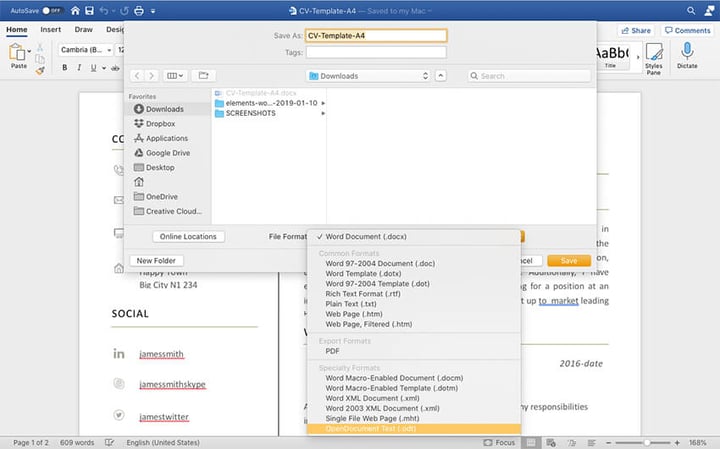The width and height of the screenshot is (720, 449).
Task: Expand the styles gallery arrow
Action: [638, 57]
